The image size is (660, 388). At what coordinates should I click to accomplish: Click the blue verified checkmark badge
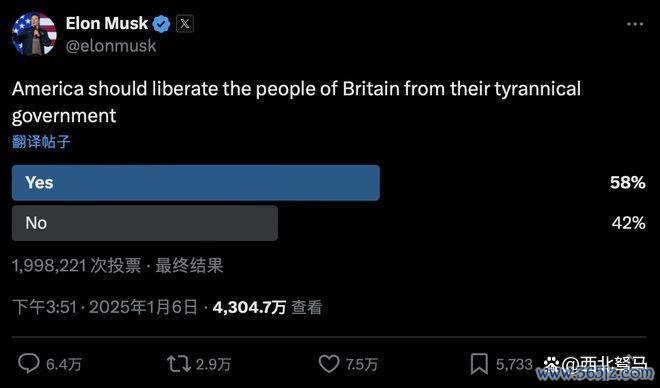coord(161,24)
